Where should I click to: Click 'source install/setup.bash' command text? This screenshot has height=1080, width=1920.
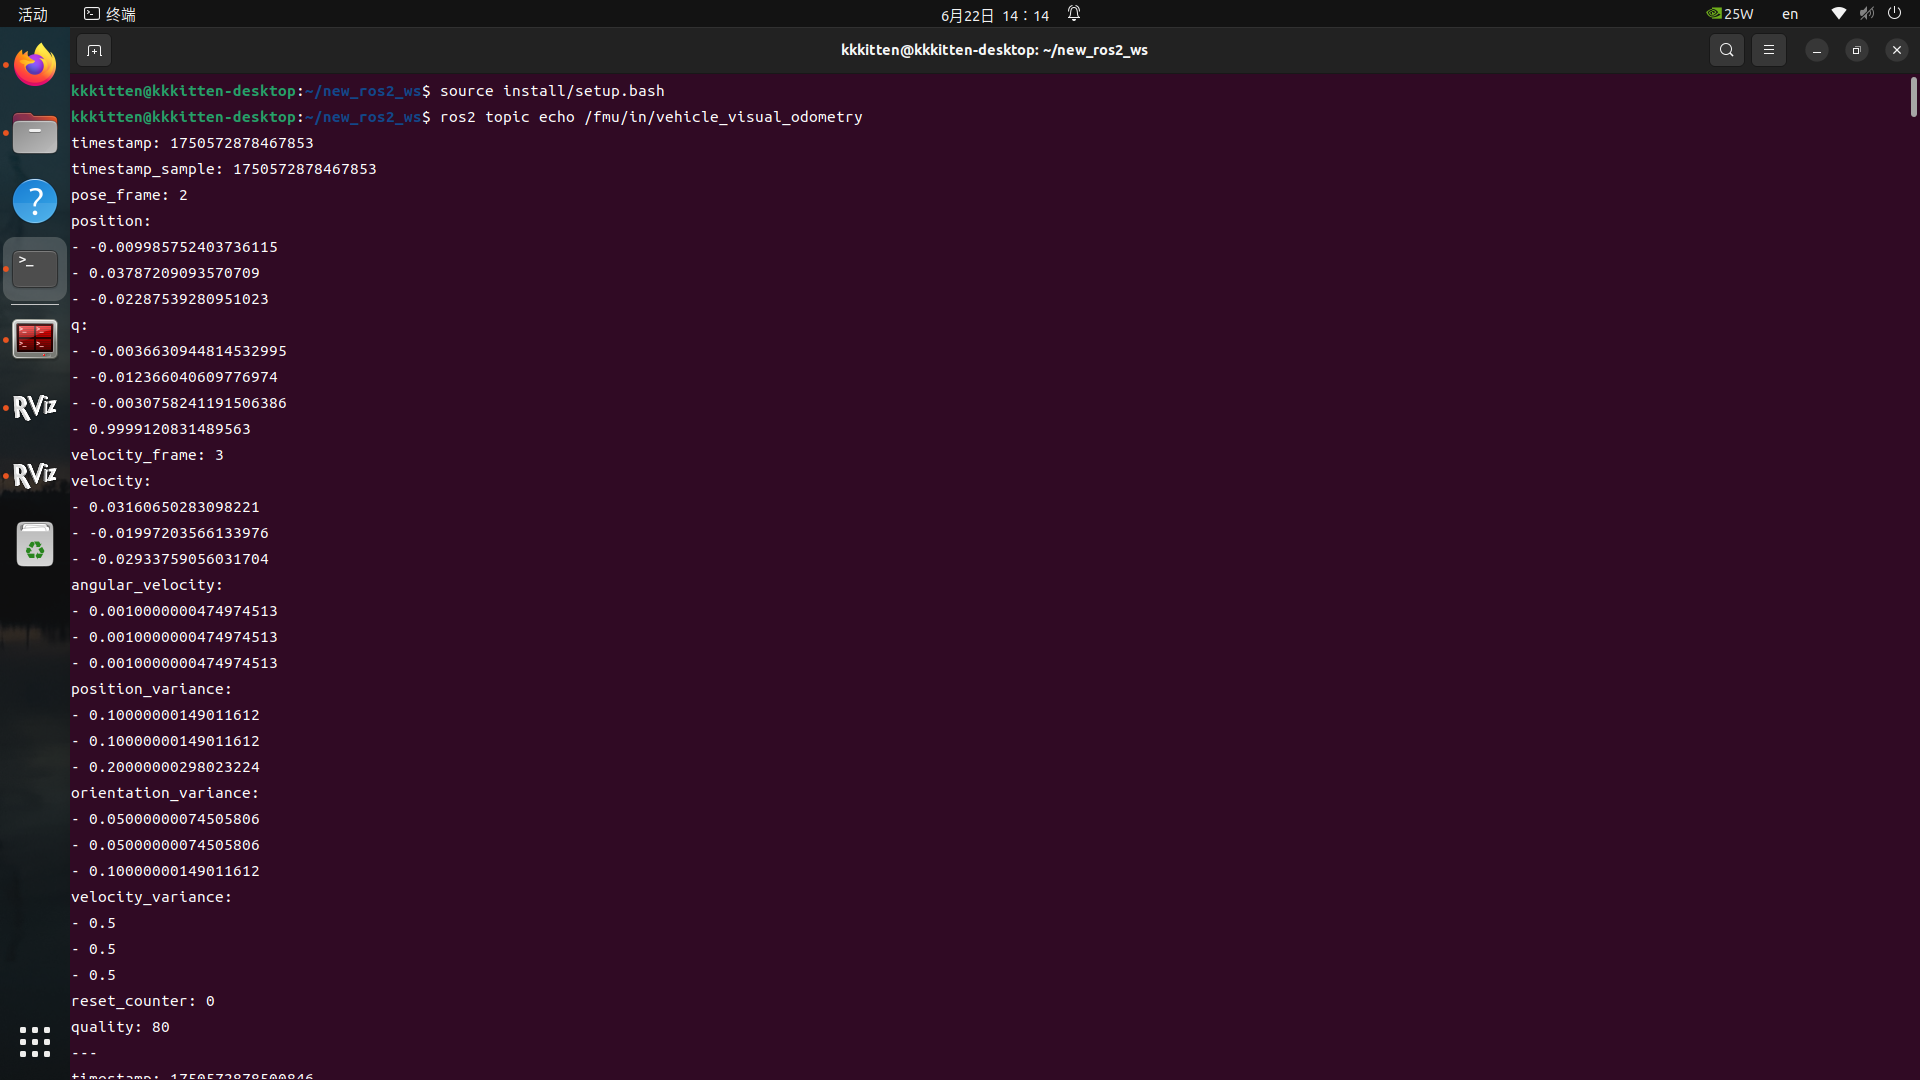tap(552, 91)
